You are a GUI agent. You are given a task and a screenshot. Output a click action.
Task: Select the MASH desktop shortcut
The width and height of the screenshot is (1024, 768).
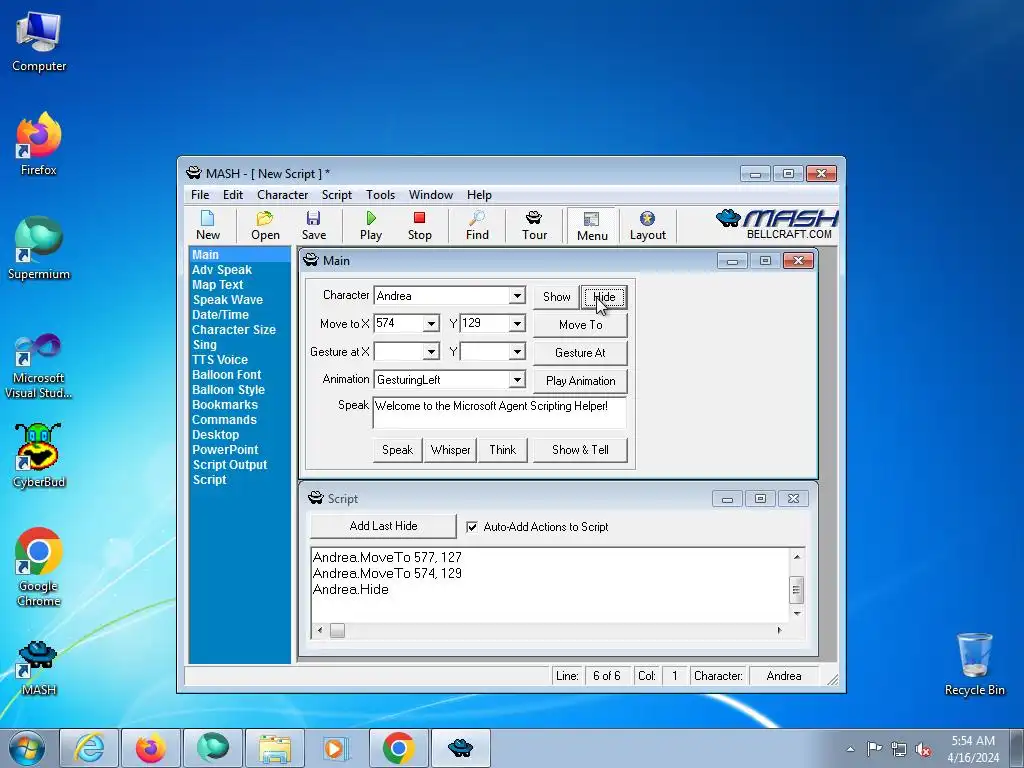39,668
